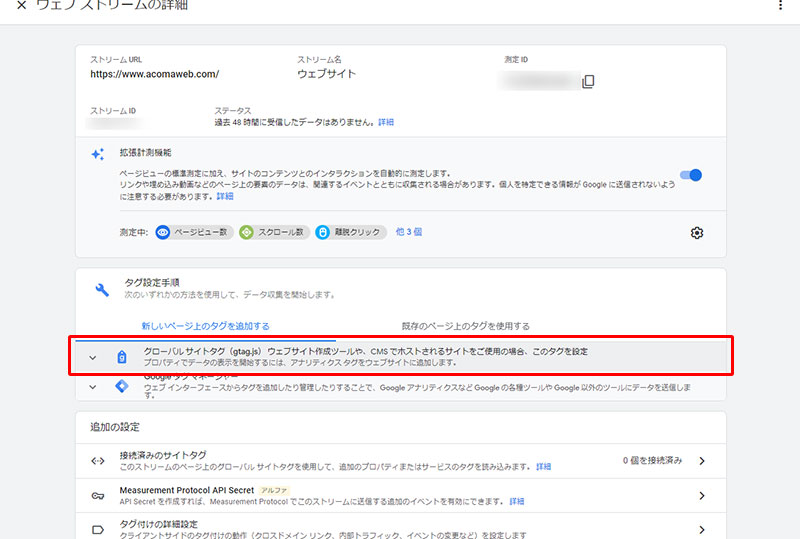Copy the measurement ID to clipboard
This screenshot has height=539, width=800.
point(588,81)
